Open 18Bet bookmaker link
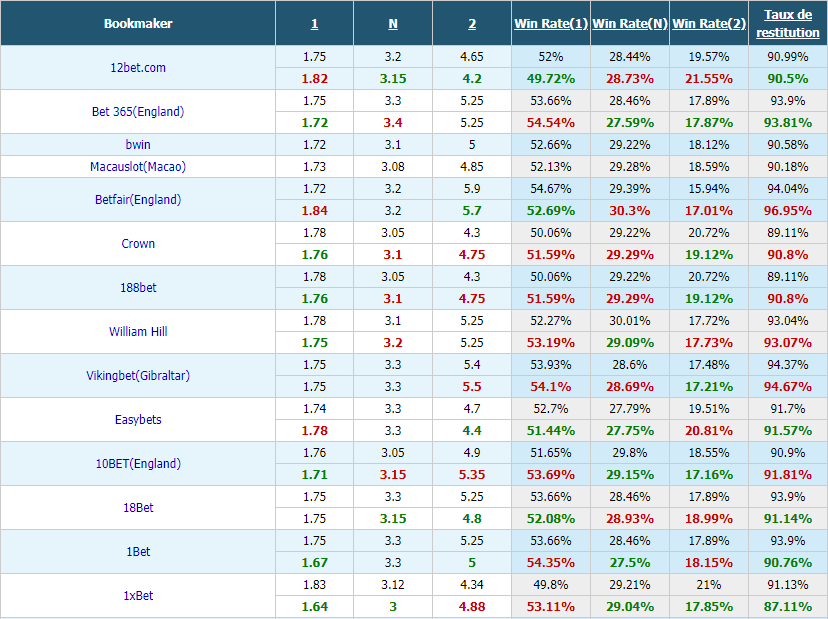 pos(138,508)
